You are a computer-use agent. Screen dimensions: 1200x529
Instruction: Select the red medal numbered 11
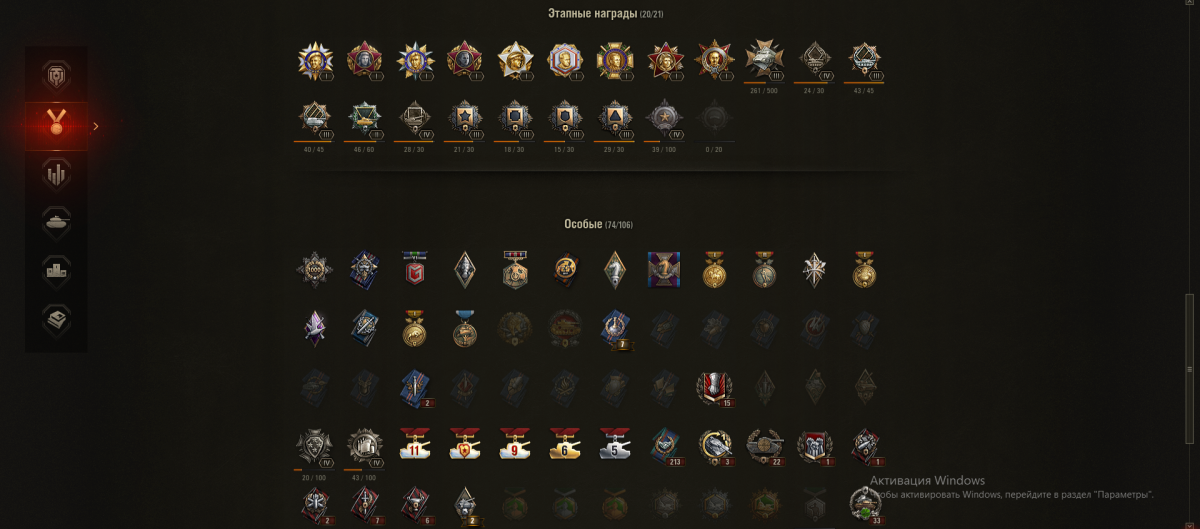click(414, 445)
